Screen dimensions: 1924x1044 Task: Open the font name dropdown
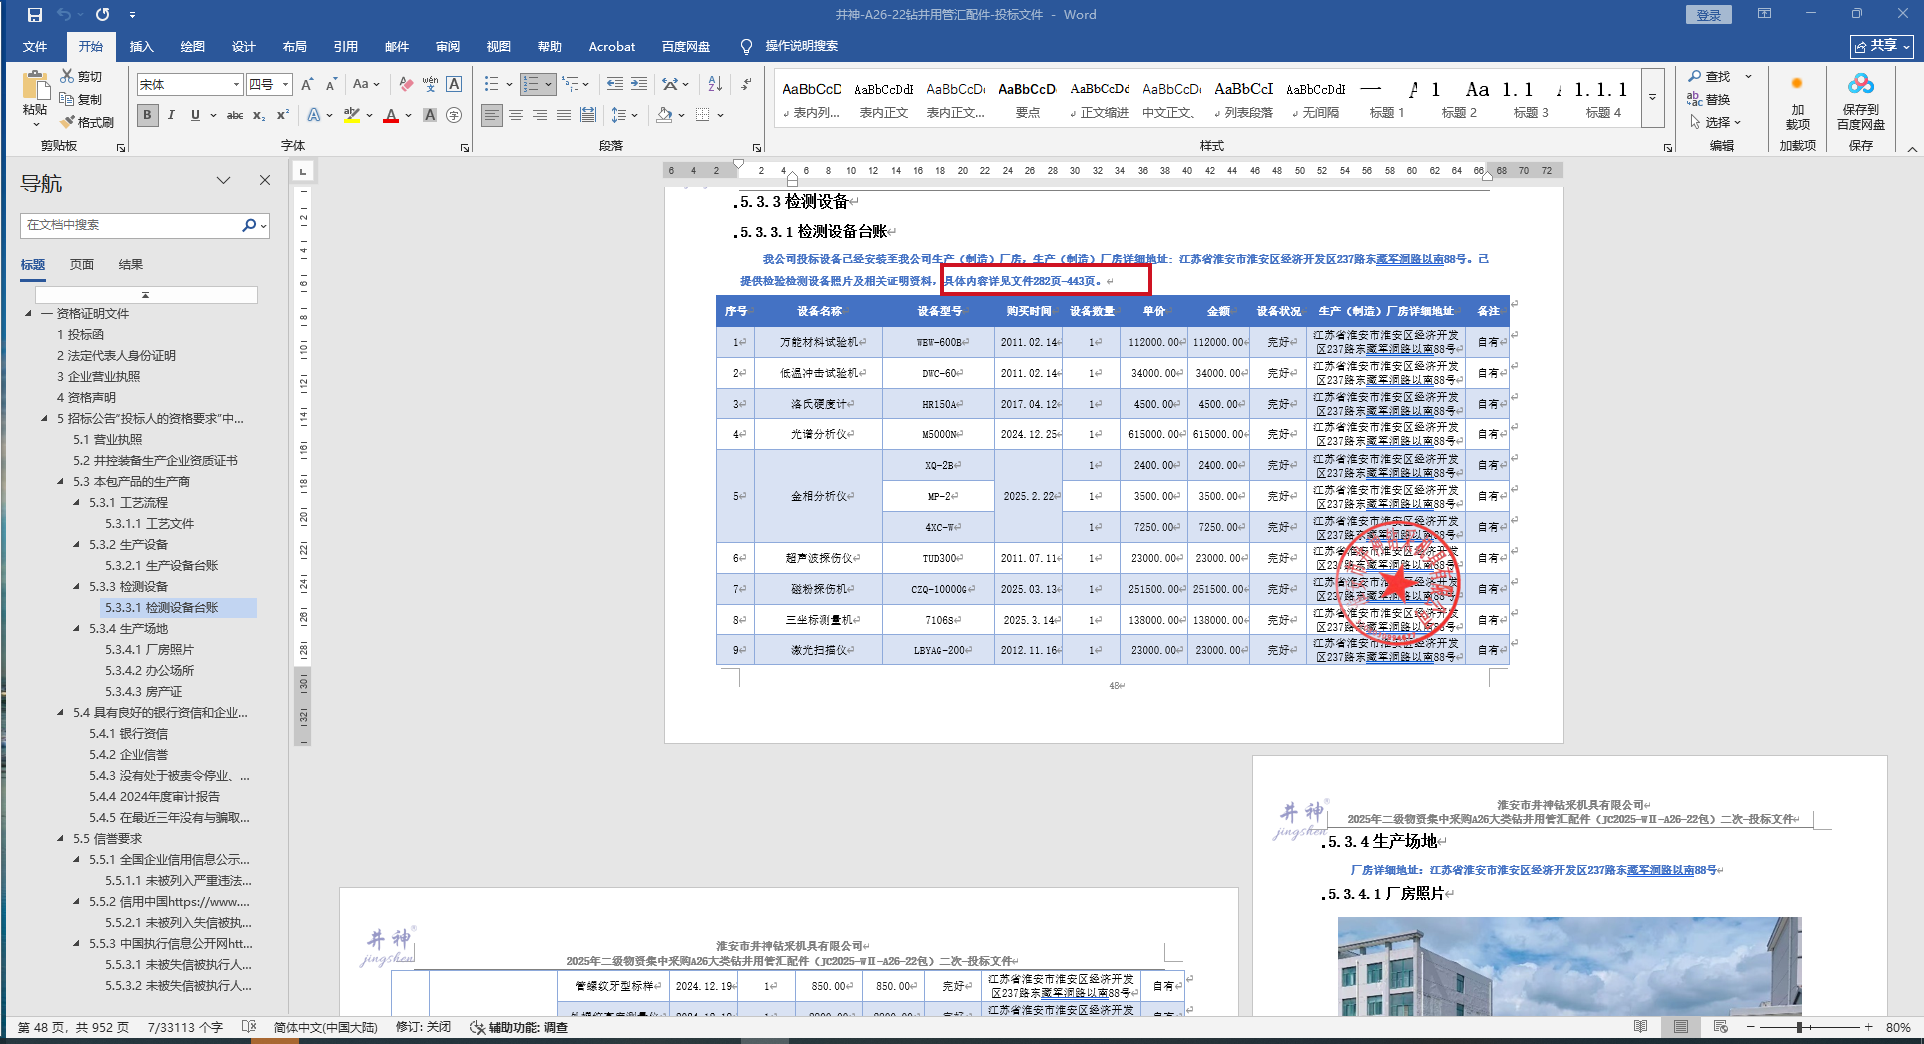[x=236, y=85]
